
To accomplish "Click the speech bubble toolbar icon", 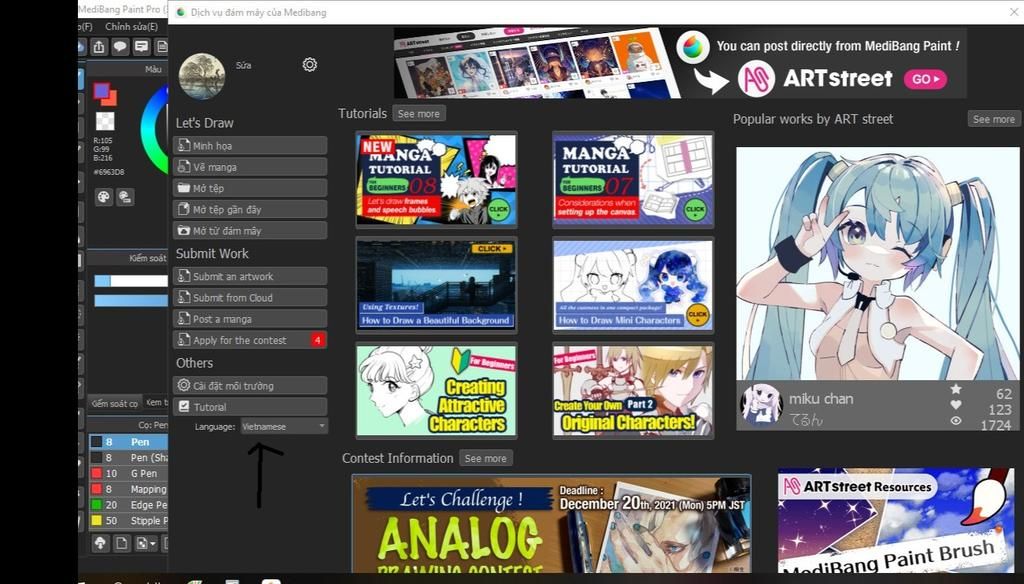I will [x=120, y=47].
